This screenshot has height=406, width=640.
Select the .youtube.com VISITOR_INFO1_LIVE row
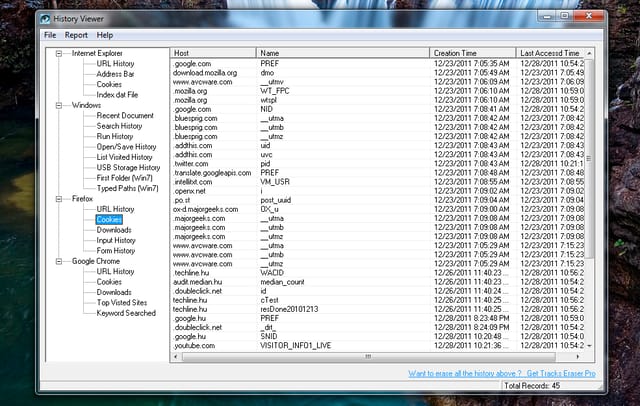point(378,346)
